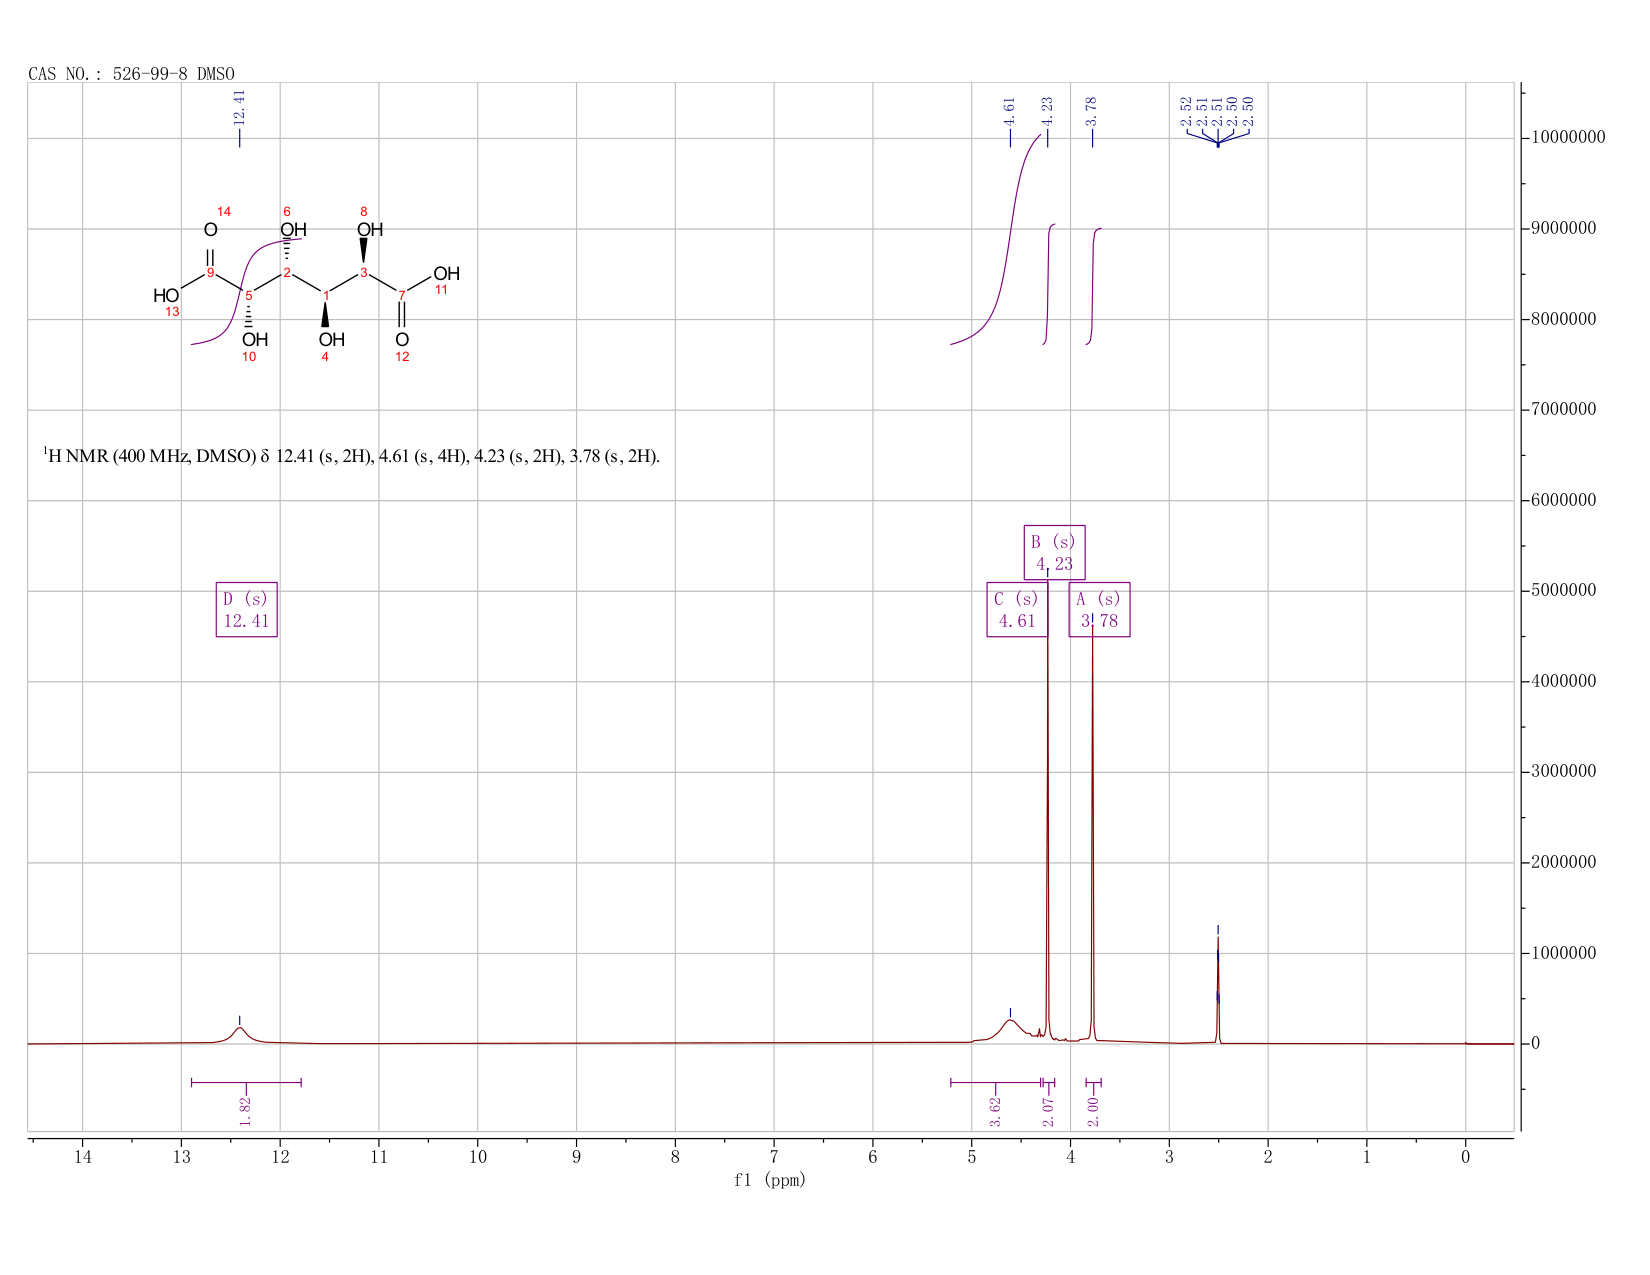The height and width of the screenshot is (1275, 1650).
Task: Click the CAS NO. 526-99-8 DMSO title
Action: (131, 74)
